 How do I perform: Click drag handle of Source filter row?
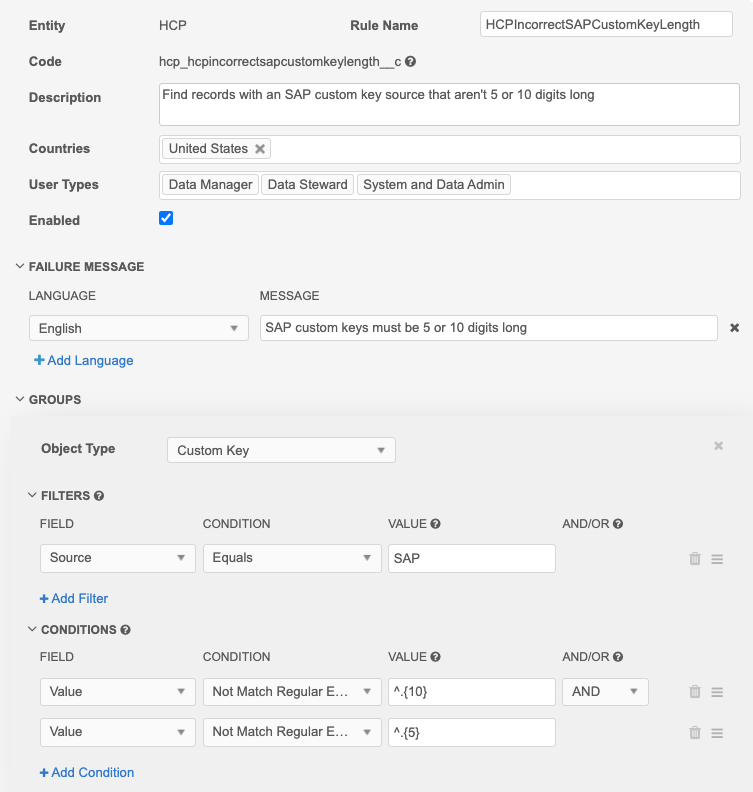[x=717, y=559]
